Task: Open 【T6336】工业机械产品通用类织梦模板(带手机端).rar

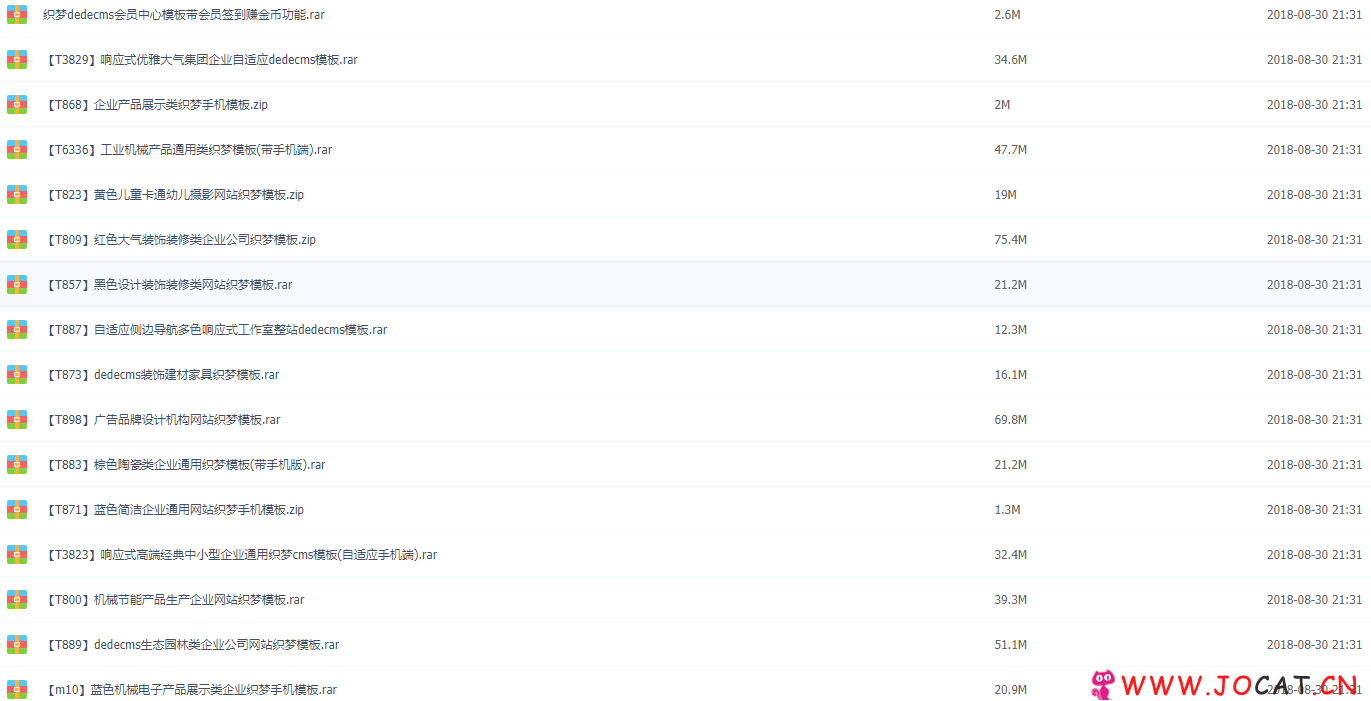Action: coord(188,150)
